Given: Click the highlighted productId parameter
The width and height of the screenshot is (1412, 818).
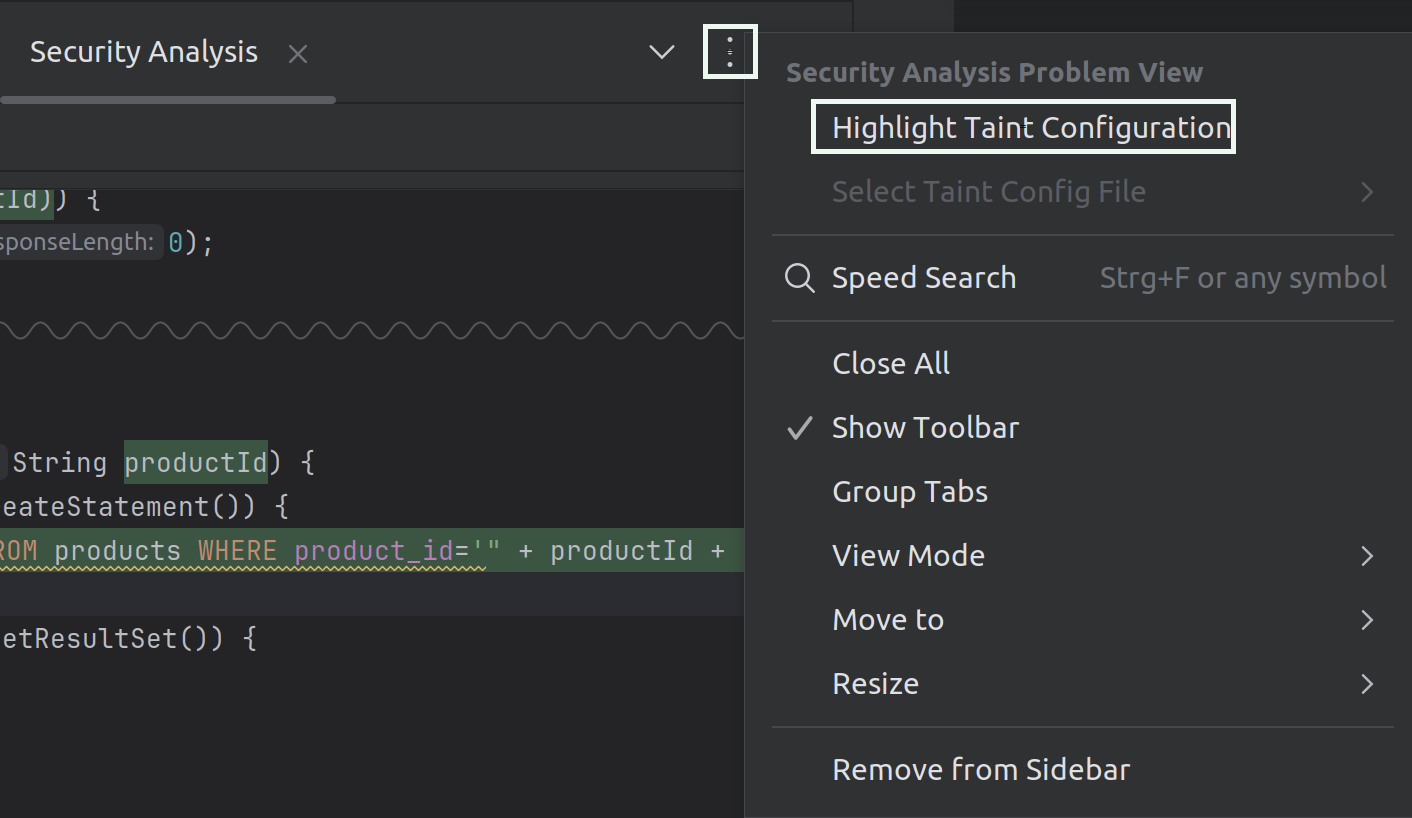Looking at the screenshot, I should (196, 462).
